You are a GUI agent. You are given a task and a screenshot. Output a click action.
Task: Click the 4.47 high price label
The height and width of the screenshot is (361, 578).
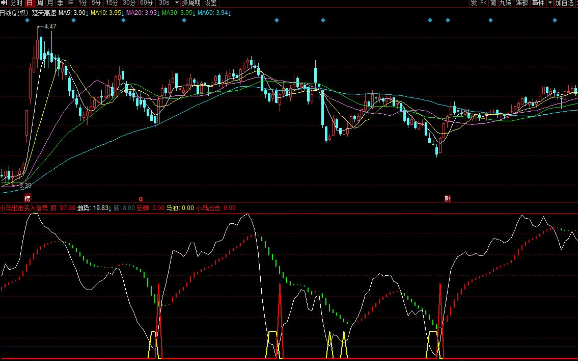(x=50, y=27)
